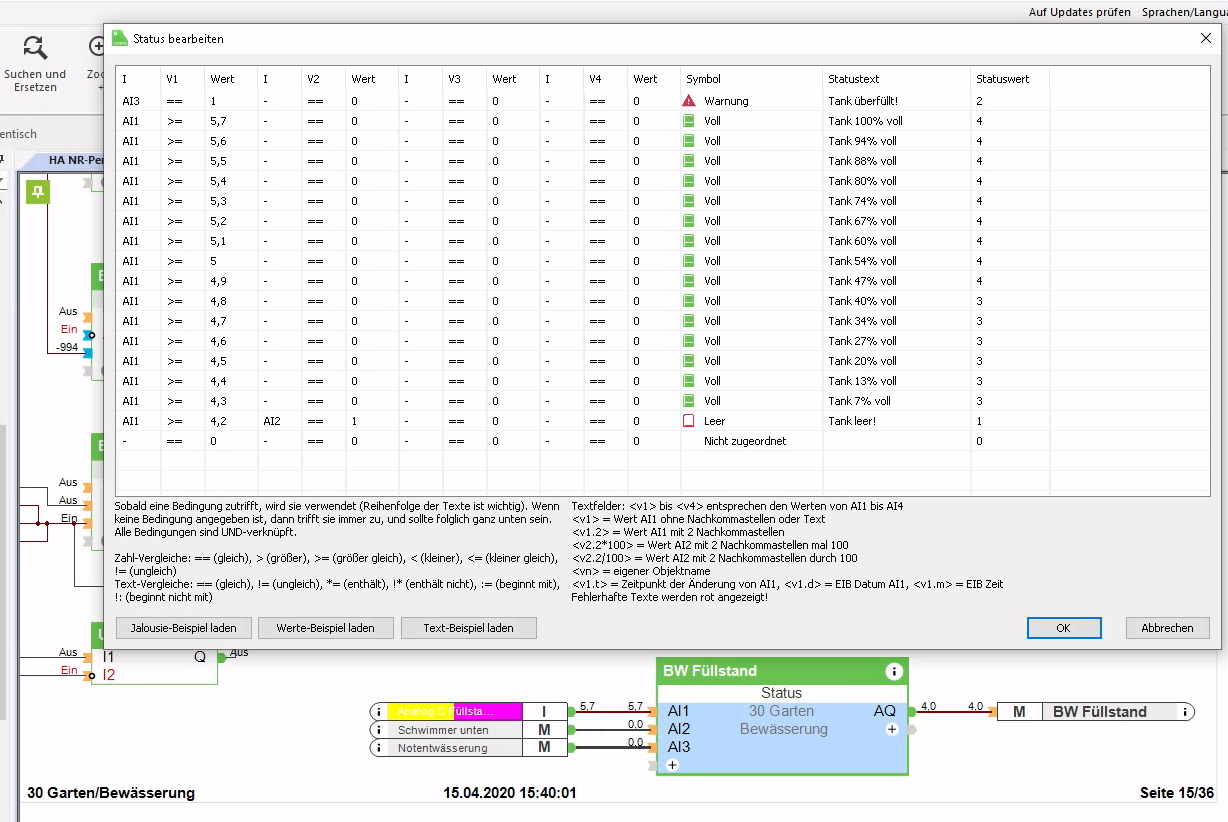The width and height of the screenshot is (1228, 822).
Task: Open info icon on BW Füllstand block header
Action: tap(894, 671)
